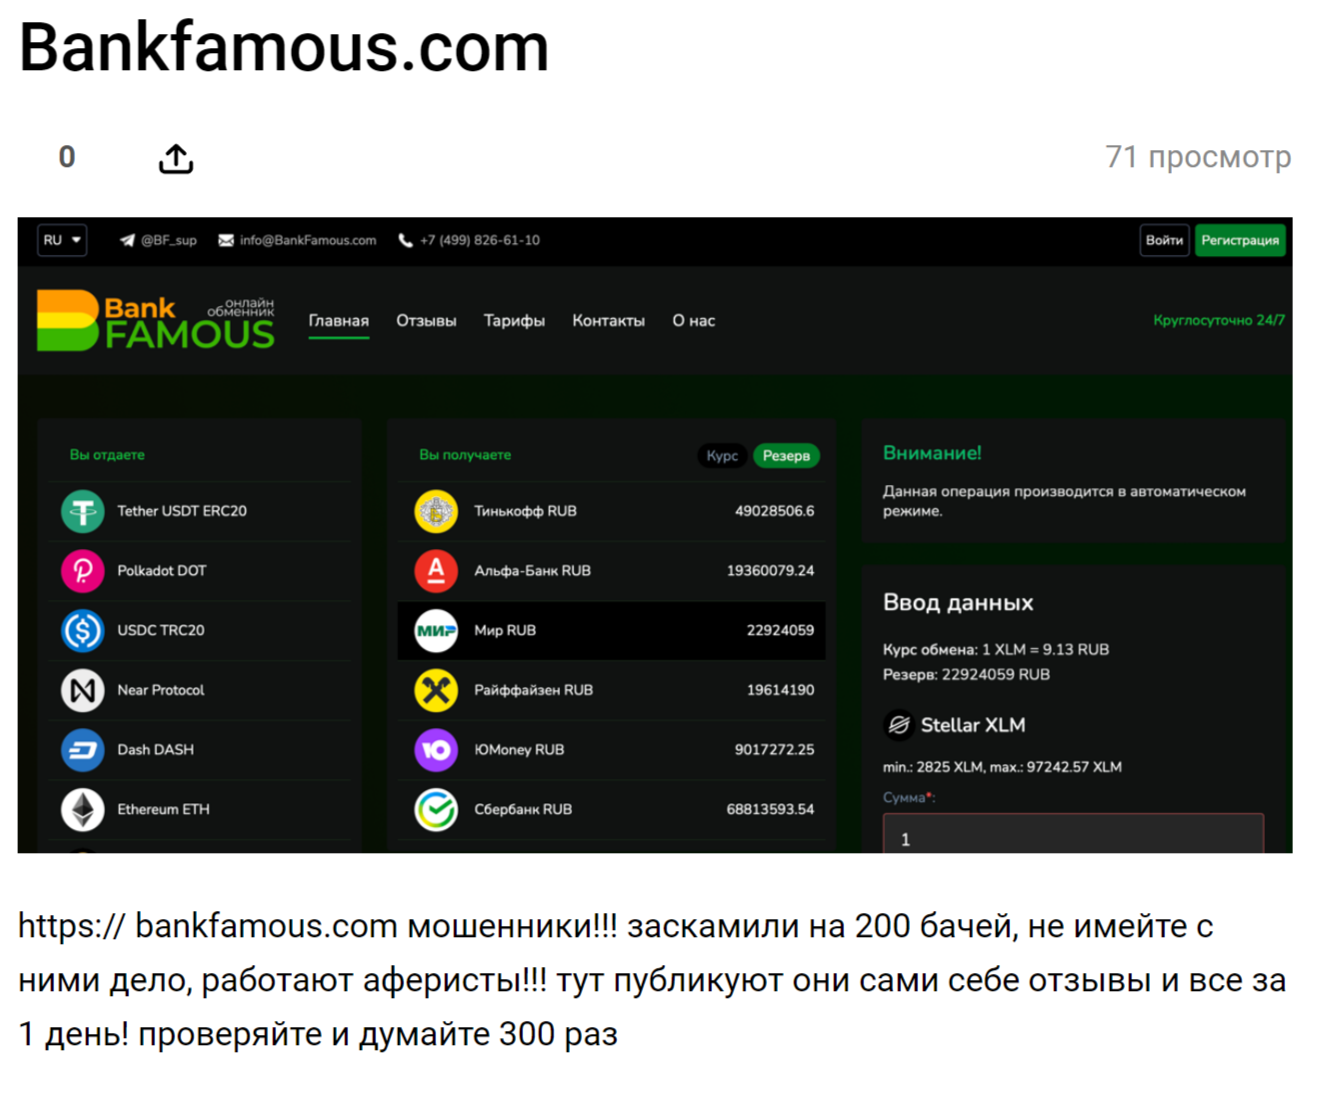Click the Telegram @BF_sup icon

click(127, 241)
